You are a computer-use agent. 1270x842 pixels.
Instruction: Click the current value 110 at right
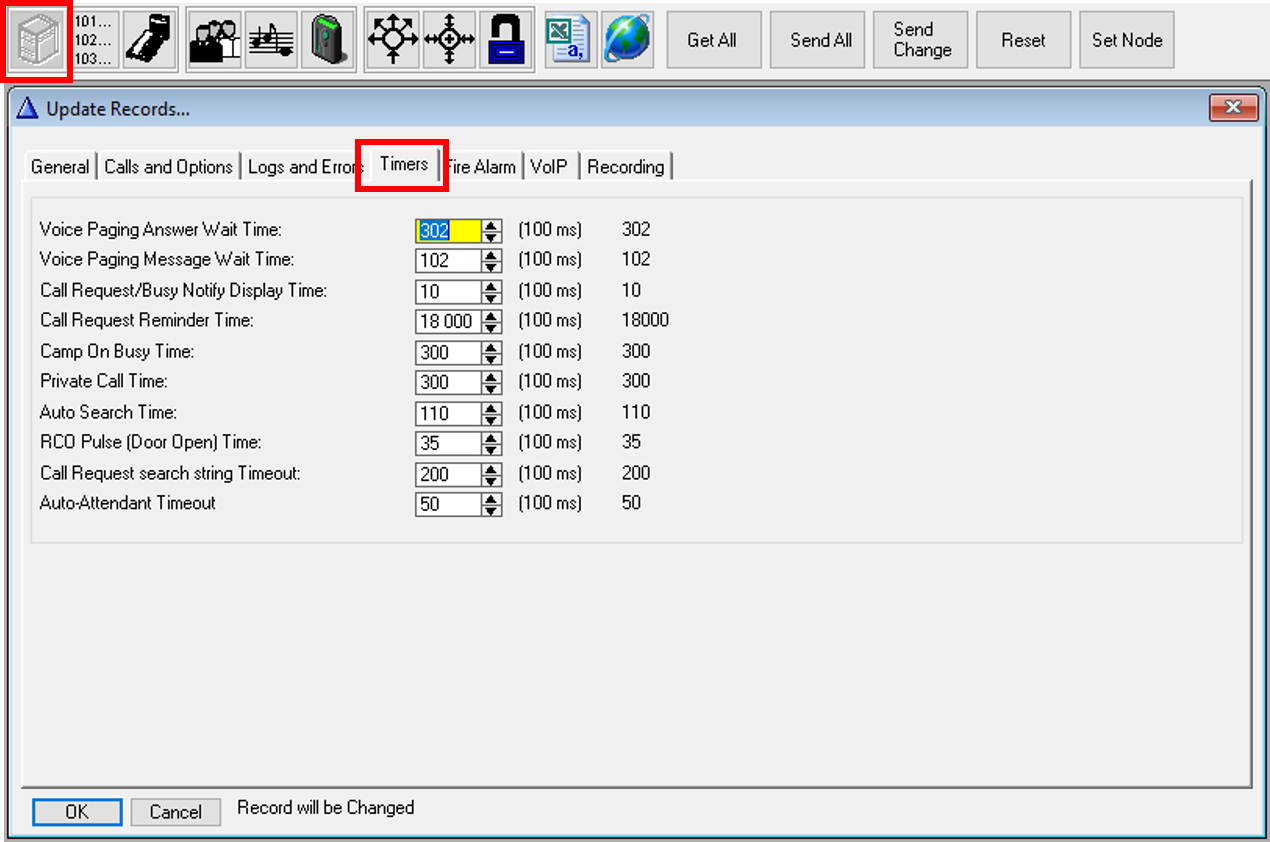point(636,412)
